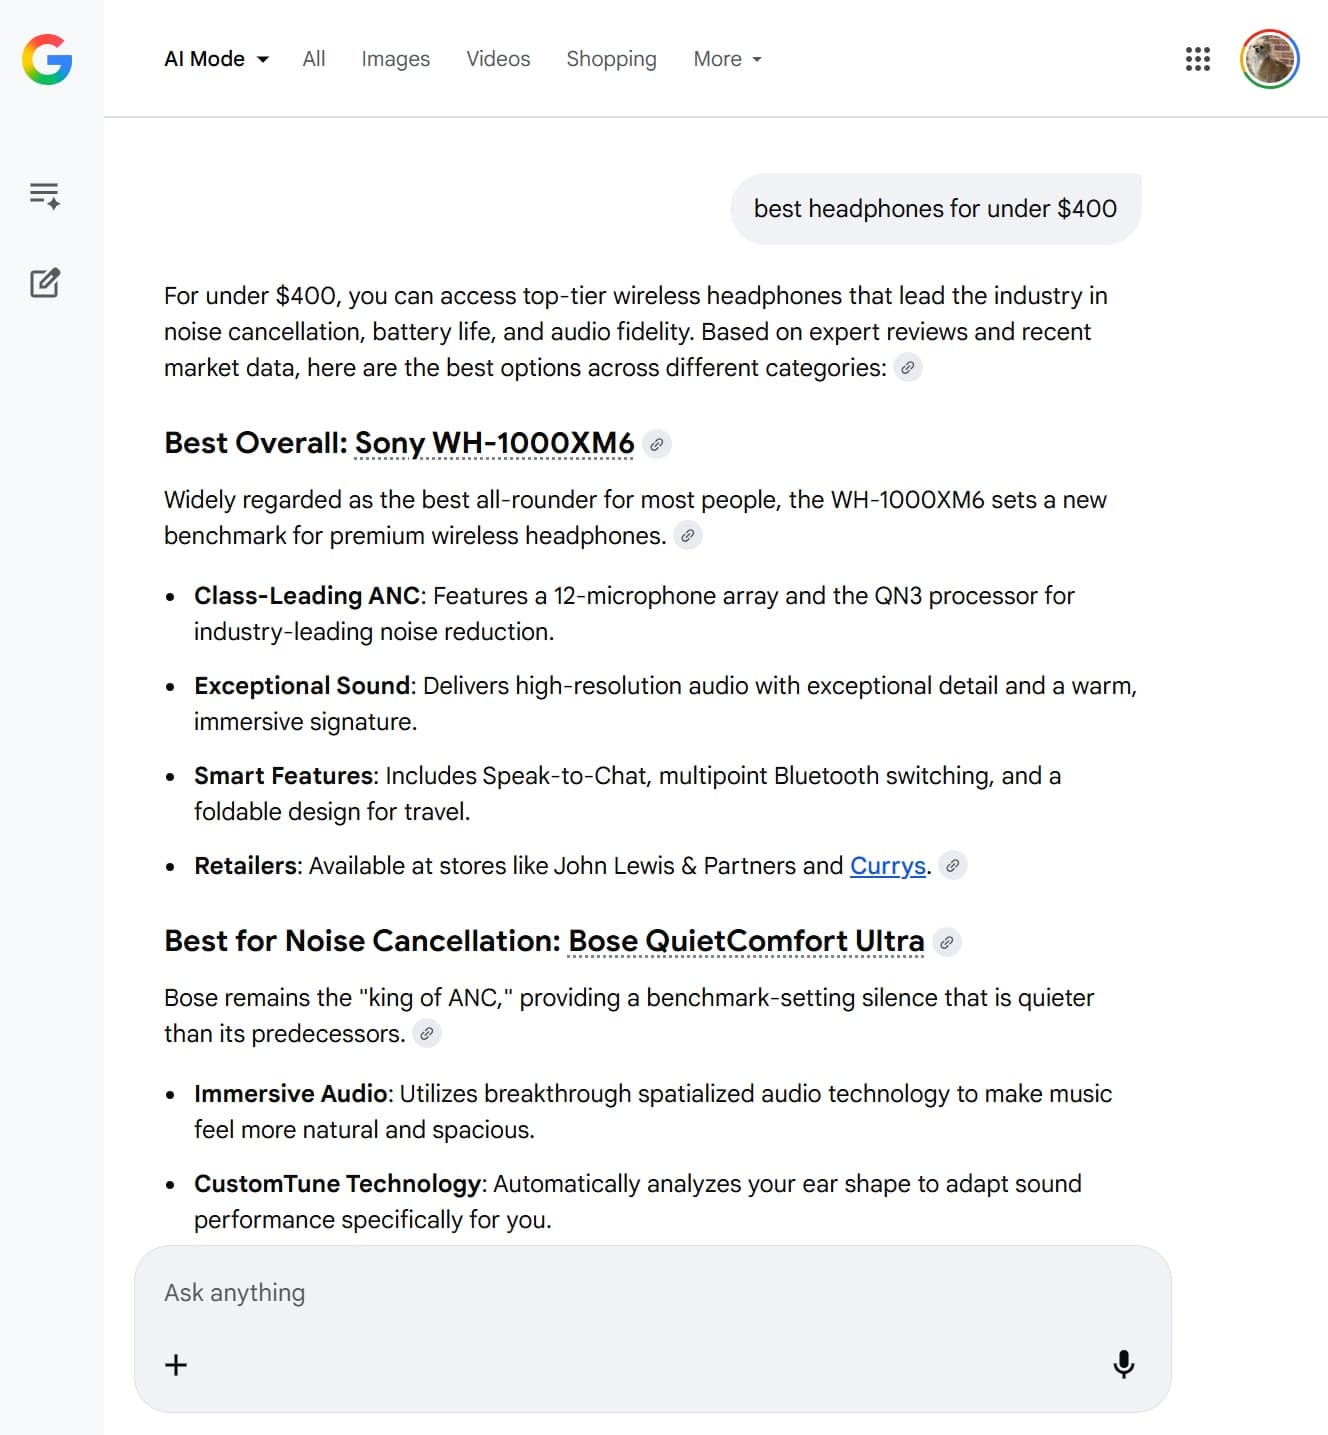
Task: Open the Currys retailer link
Action: [887, 866]
